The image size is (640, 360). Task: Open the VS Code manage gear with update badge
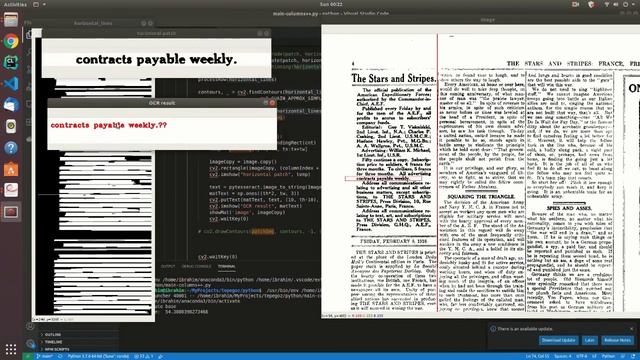tap(30, 344)
